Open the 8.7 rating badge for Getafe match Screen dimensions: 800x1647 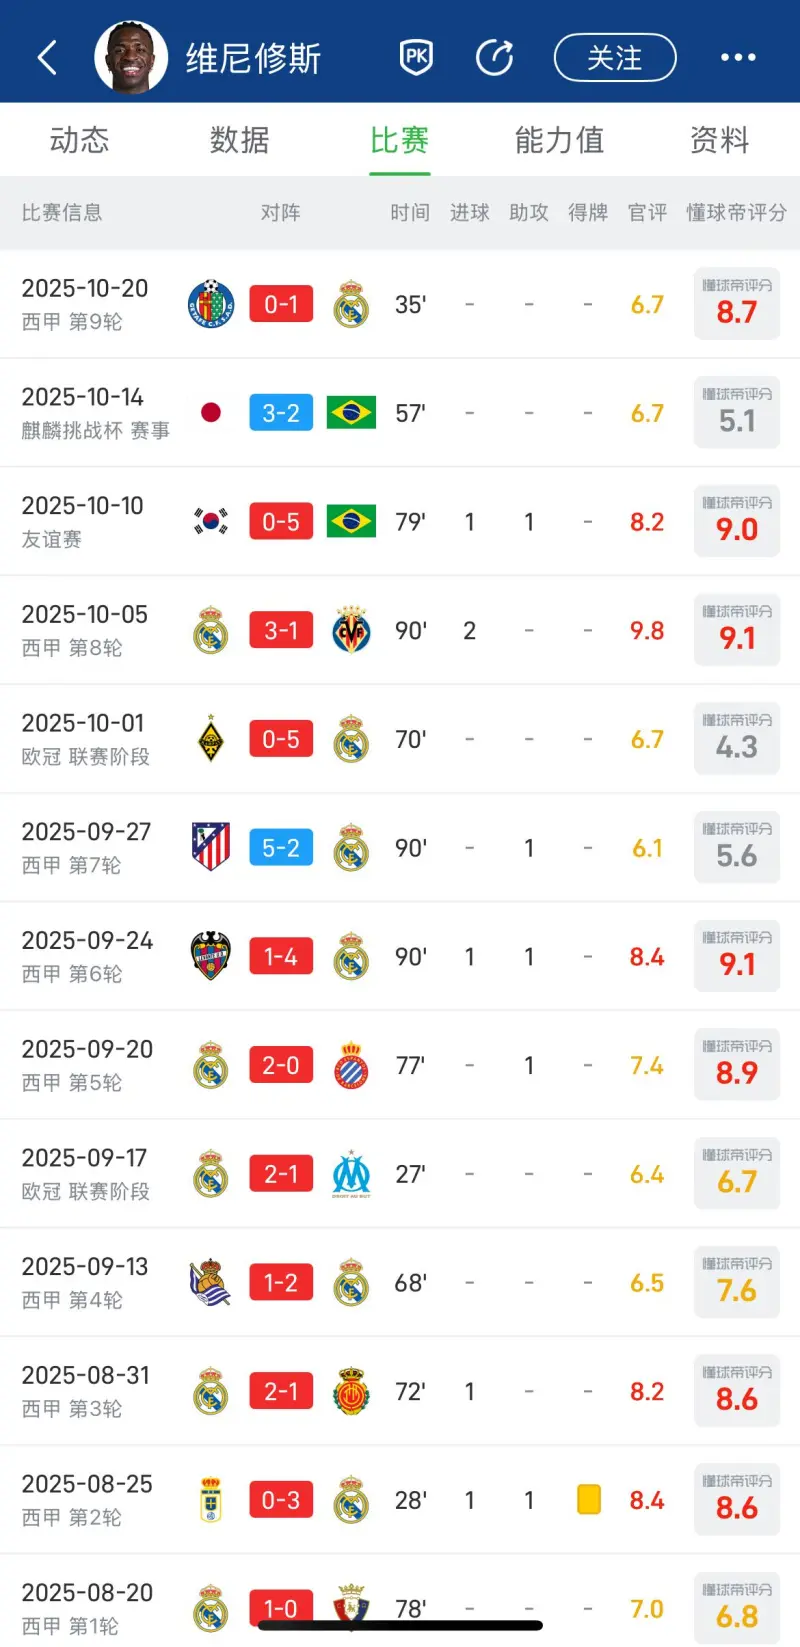[737, 303]
